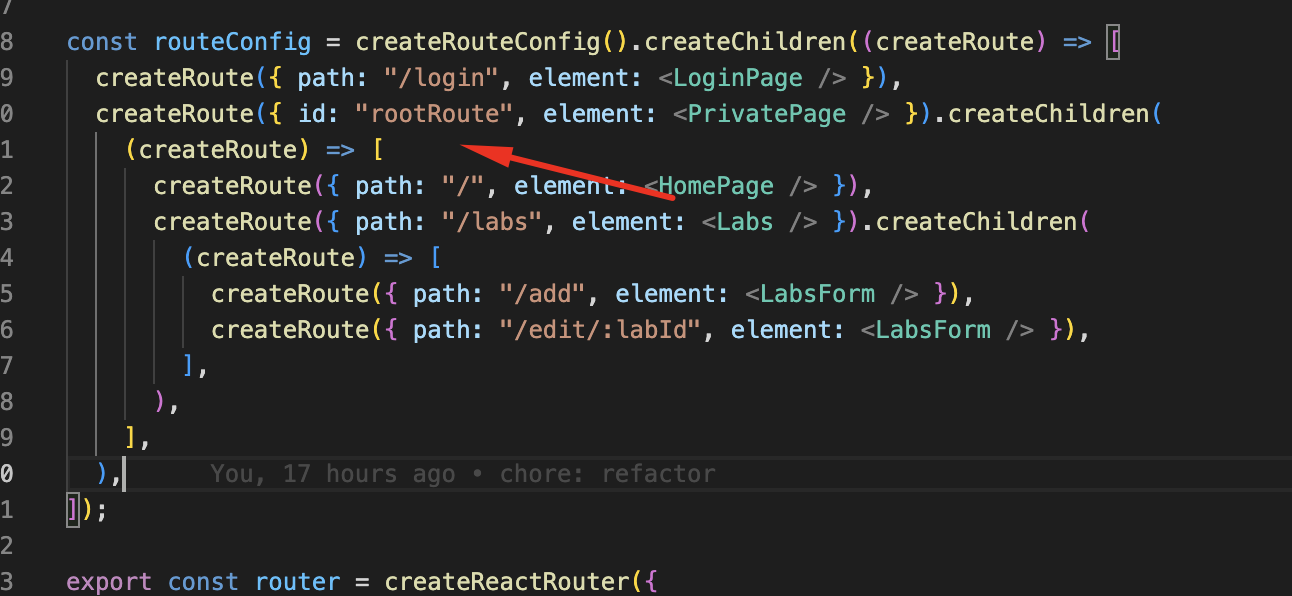Click the const keyword before routeConfig
Screen dimensions: 1292x596
click(x=102, y=42)
